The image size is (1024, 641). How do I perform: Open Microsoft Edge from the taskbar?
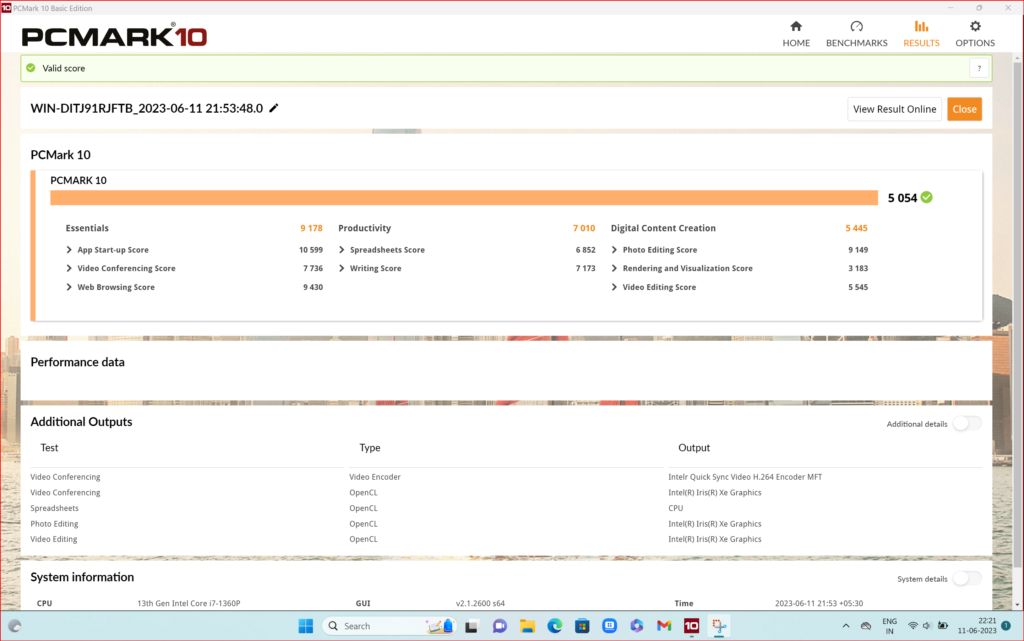coord(555,626)
